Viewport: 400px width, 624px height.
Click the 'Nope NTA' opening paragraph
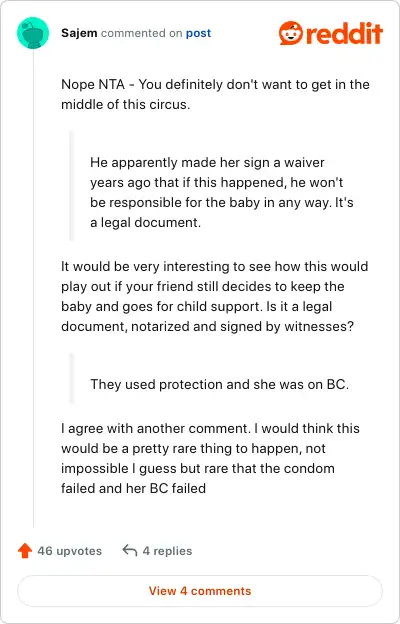pyautogui.click(x=215, y=94)
